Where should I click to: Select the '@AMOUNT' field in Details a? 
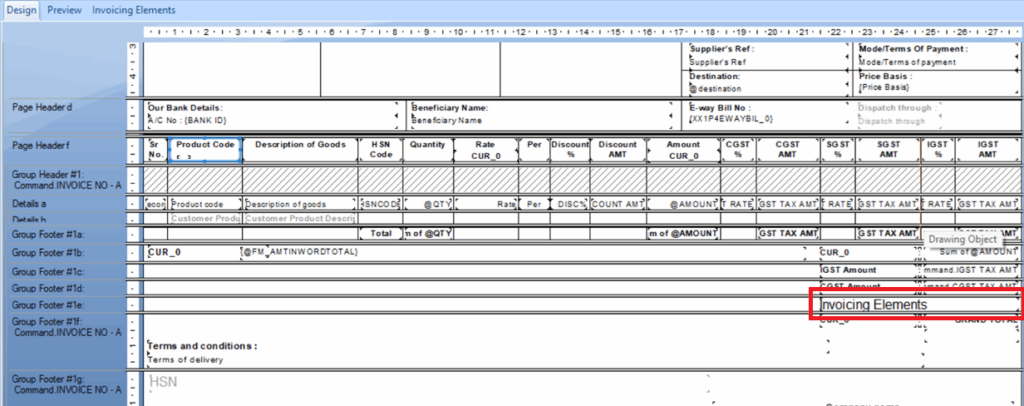pos(684,204)
